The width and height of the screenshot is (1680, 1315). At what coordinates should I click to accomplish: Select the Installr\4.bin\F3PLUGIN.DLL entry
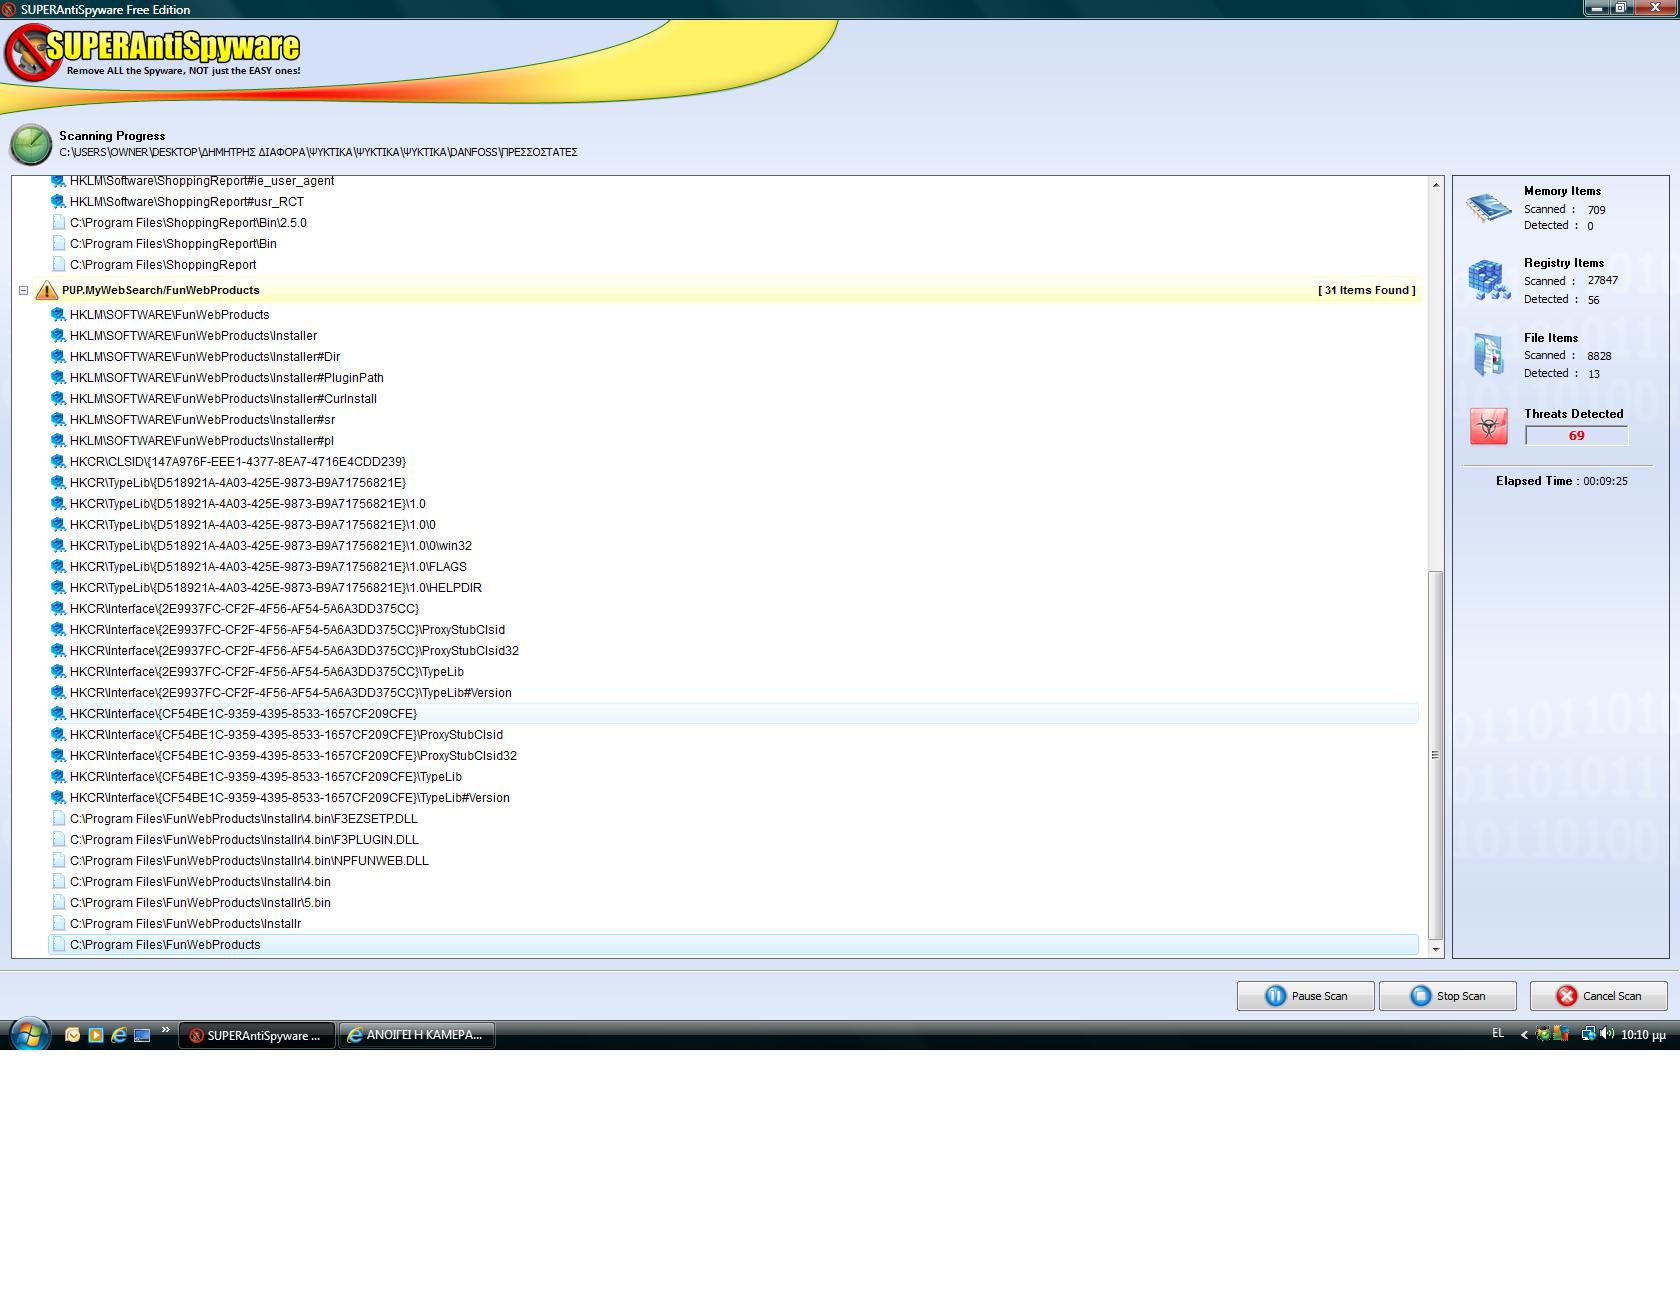(x=244, y=840)
